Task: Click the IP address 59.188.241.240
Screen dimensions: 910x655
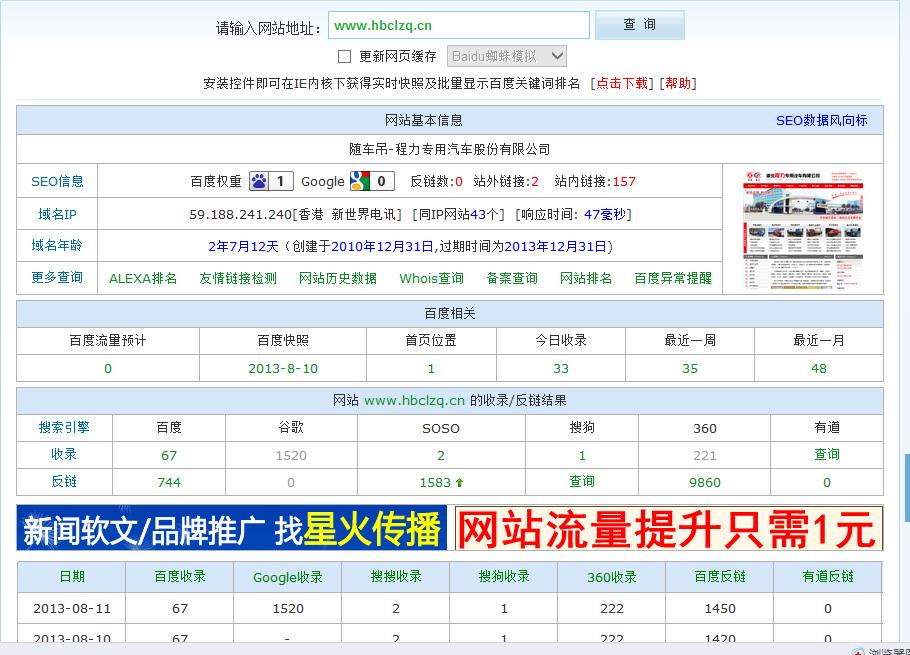Action: (x=240, y=215)
